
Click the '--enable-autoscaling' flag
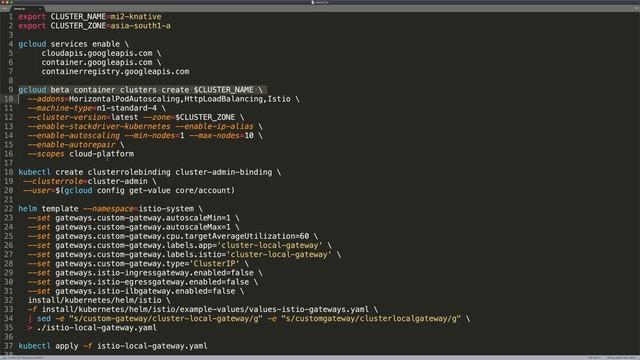coord(74,136)
